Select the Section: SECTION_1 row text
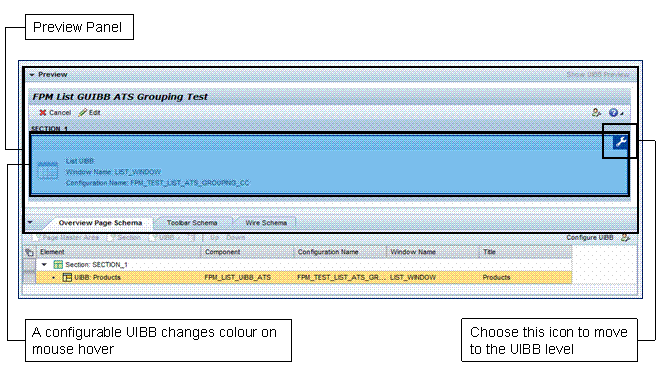662x374 pixels. (96, 265)
